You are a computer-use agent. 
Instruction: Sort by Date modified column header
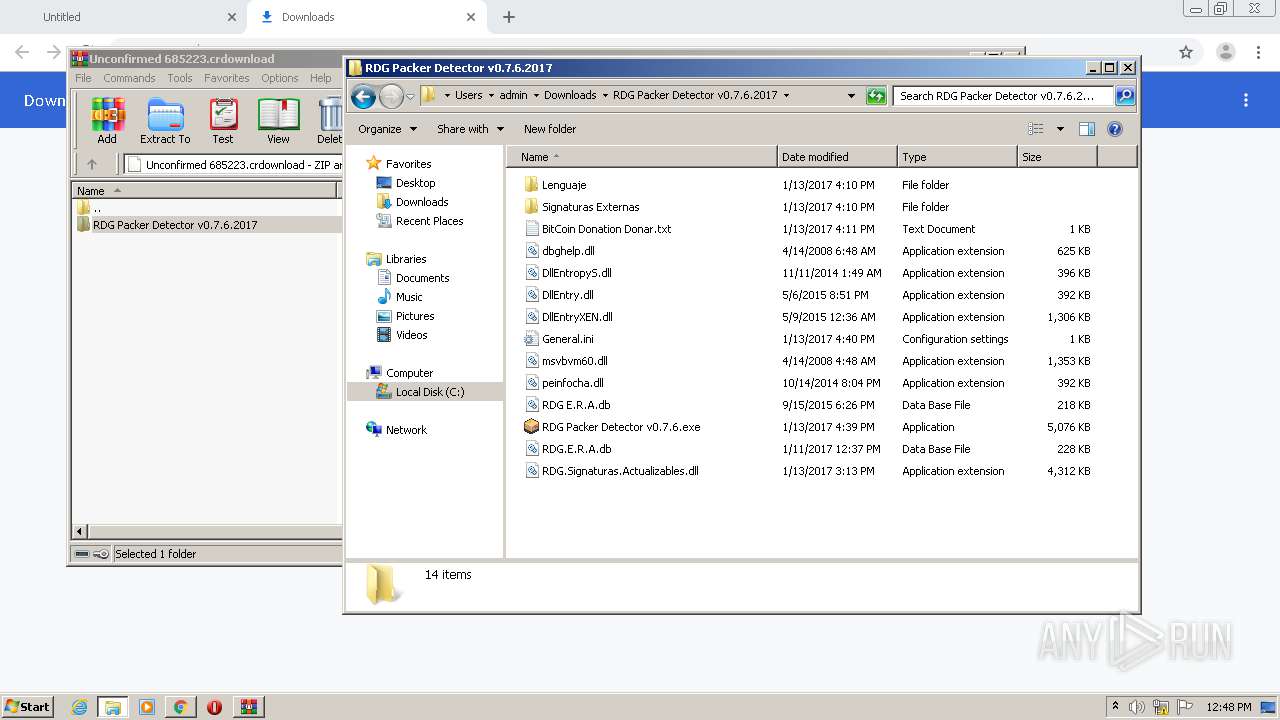pyautogui.click(x=837, y=157)
